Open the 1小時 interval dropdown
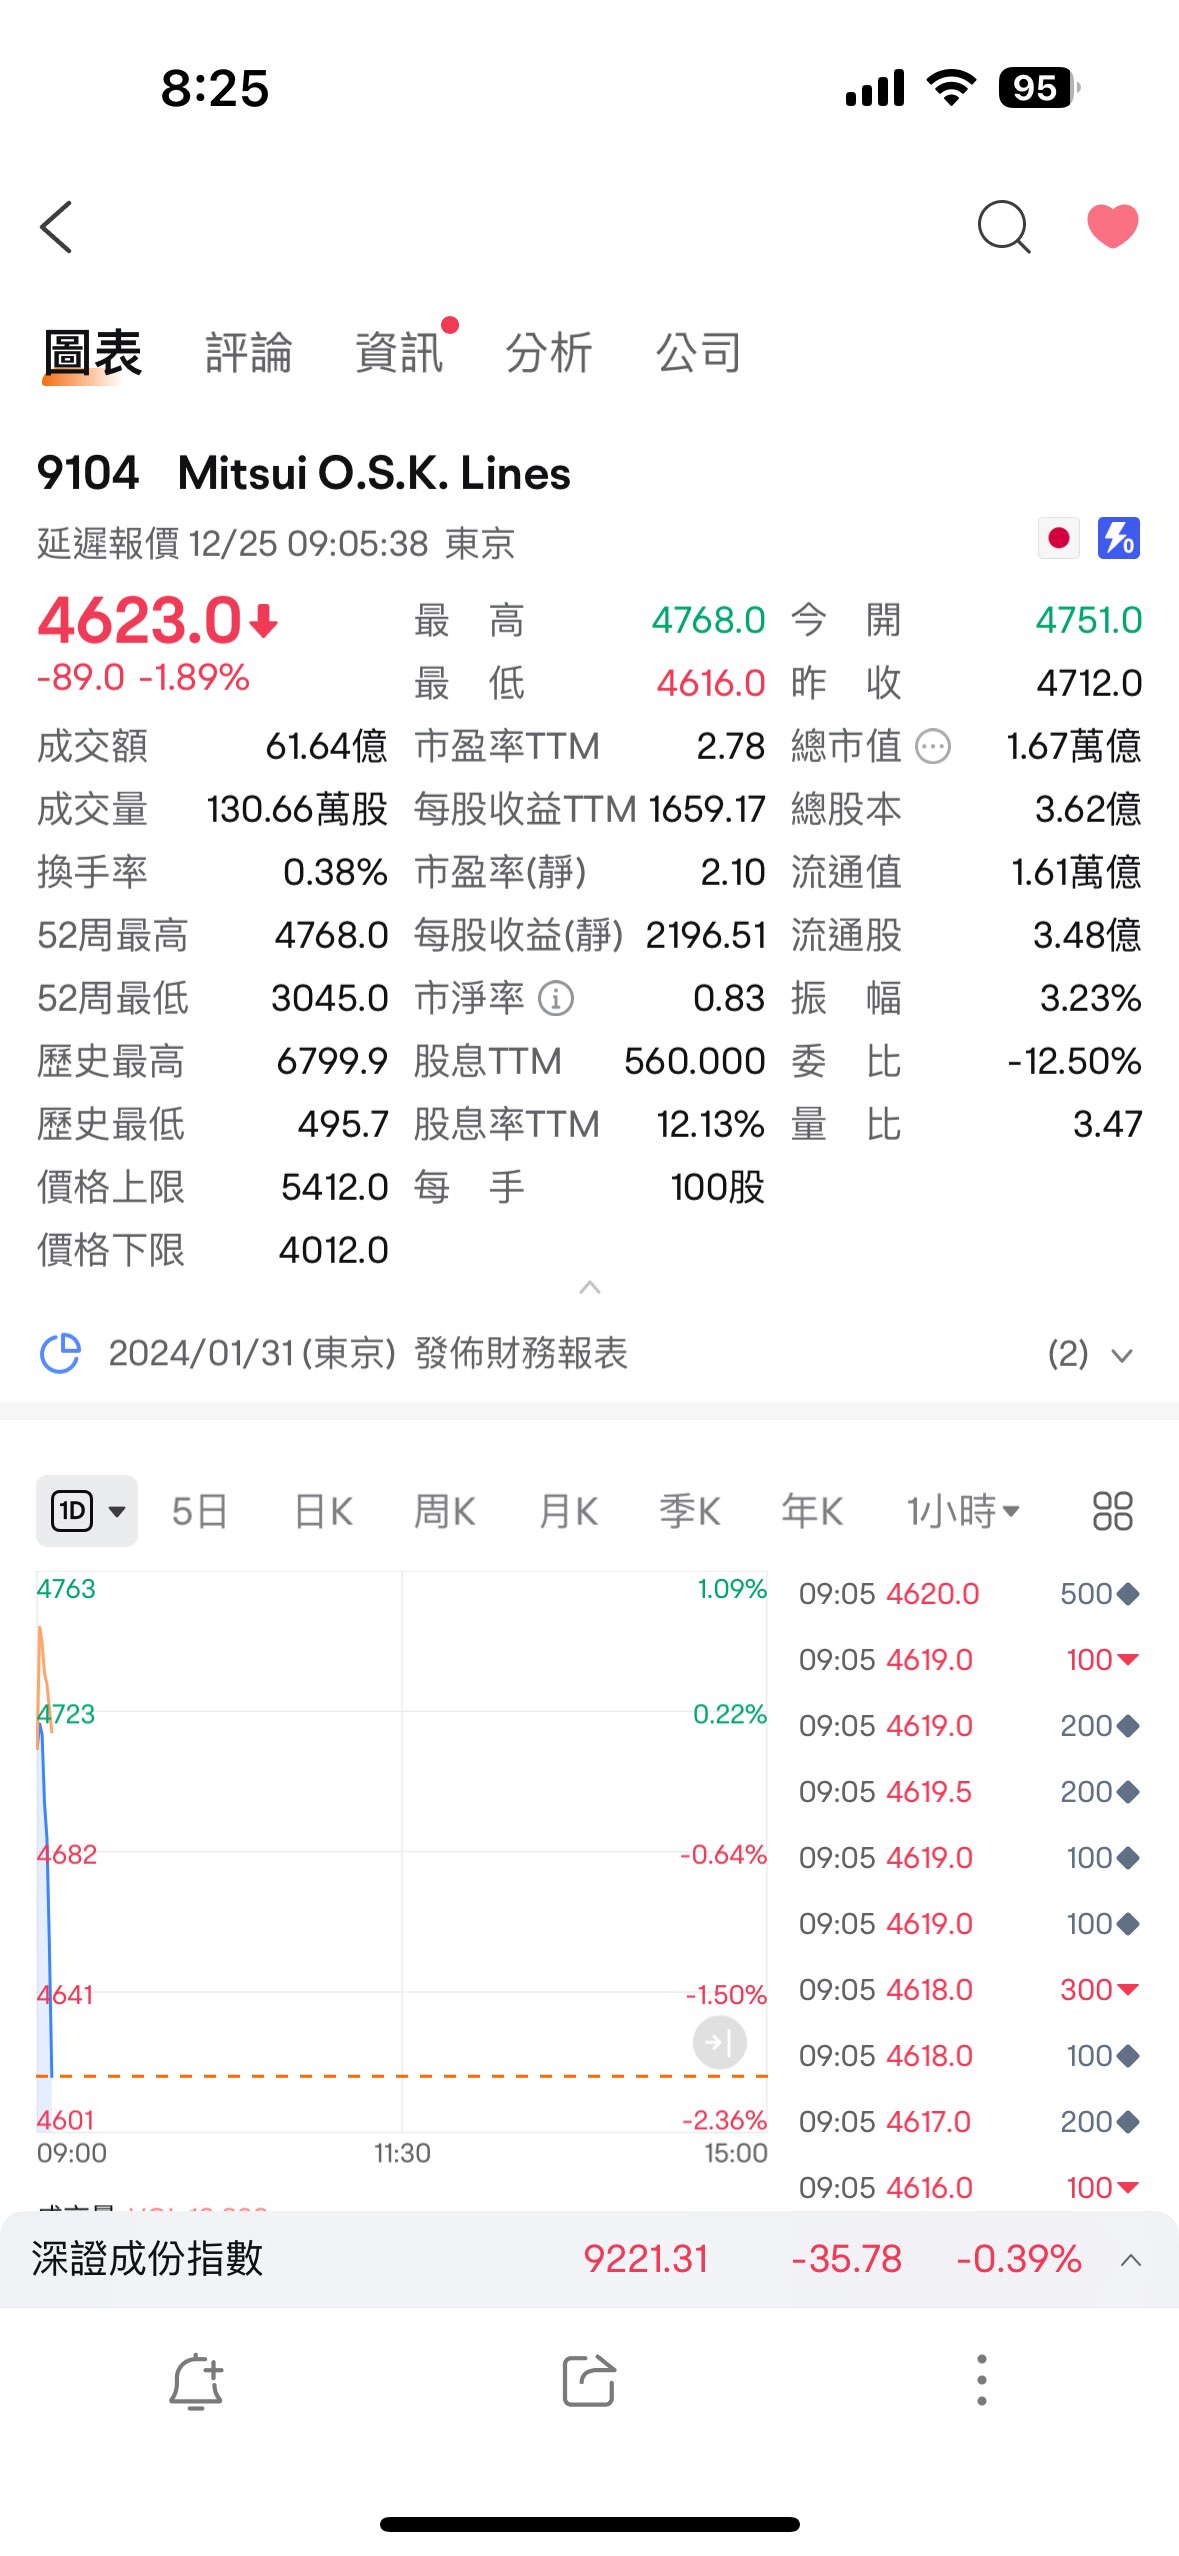Screen dimensions: 1179x2556 click(x=963, y=1511)
